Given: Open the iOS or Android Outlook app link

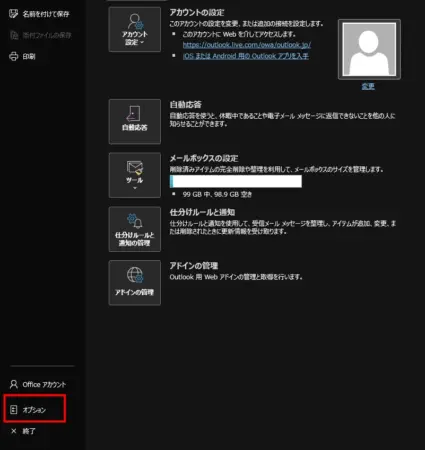Looking at the screenshot, I should point(246,56).
